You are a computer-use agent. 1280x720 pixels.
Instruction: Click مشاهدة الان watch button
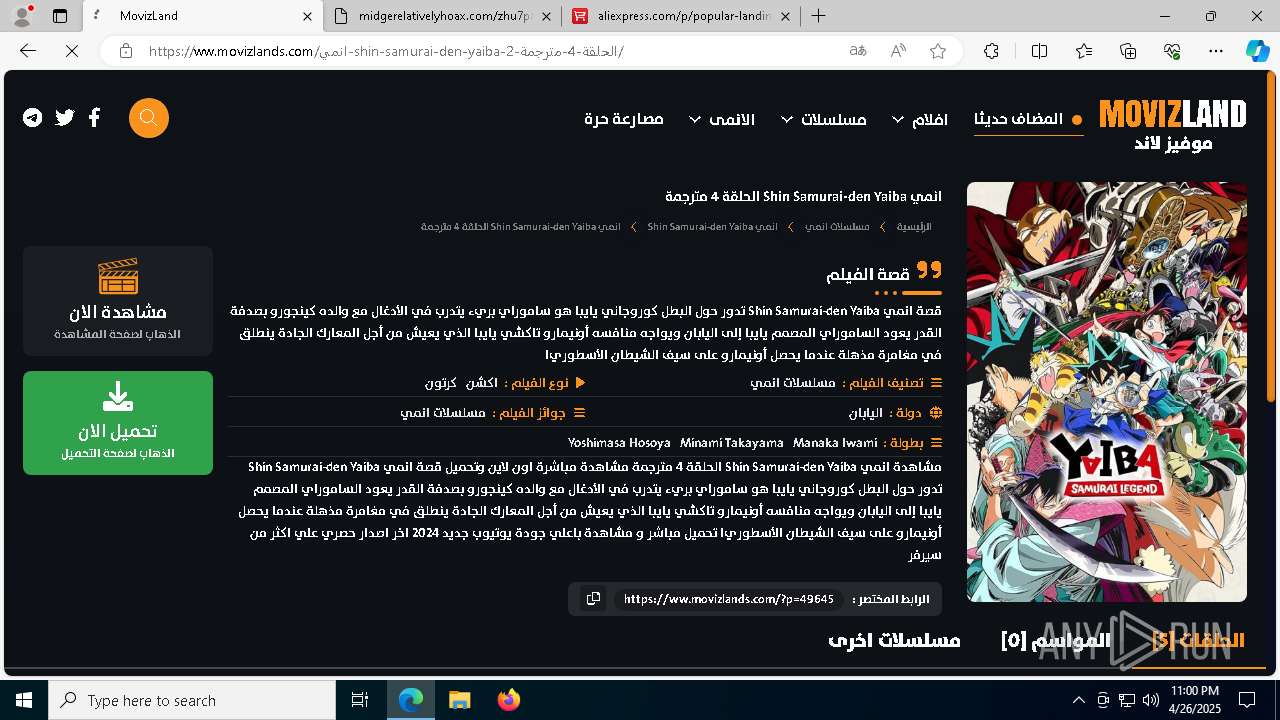[x=118, y=301]
